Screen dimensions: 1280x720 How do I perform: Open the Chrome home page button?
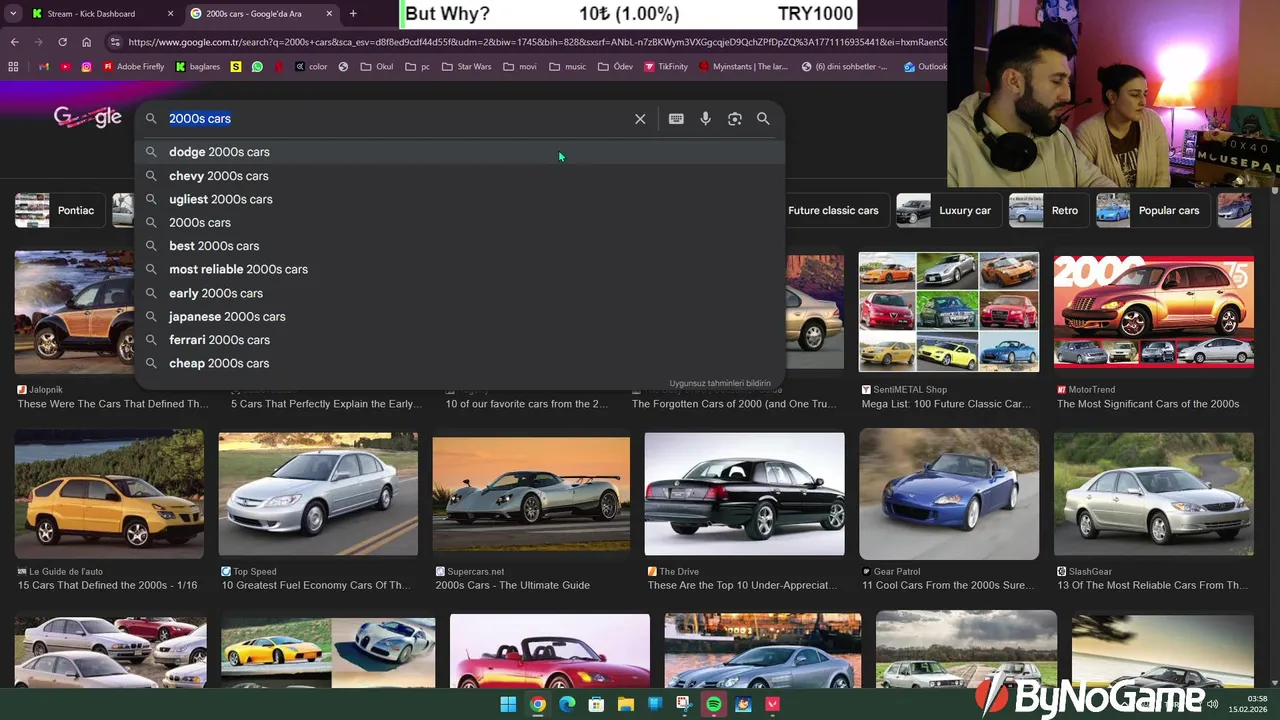pos(86,42)
